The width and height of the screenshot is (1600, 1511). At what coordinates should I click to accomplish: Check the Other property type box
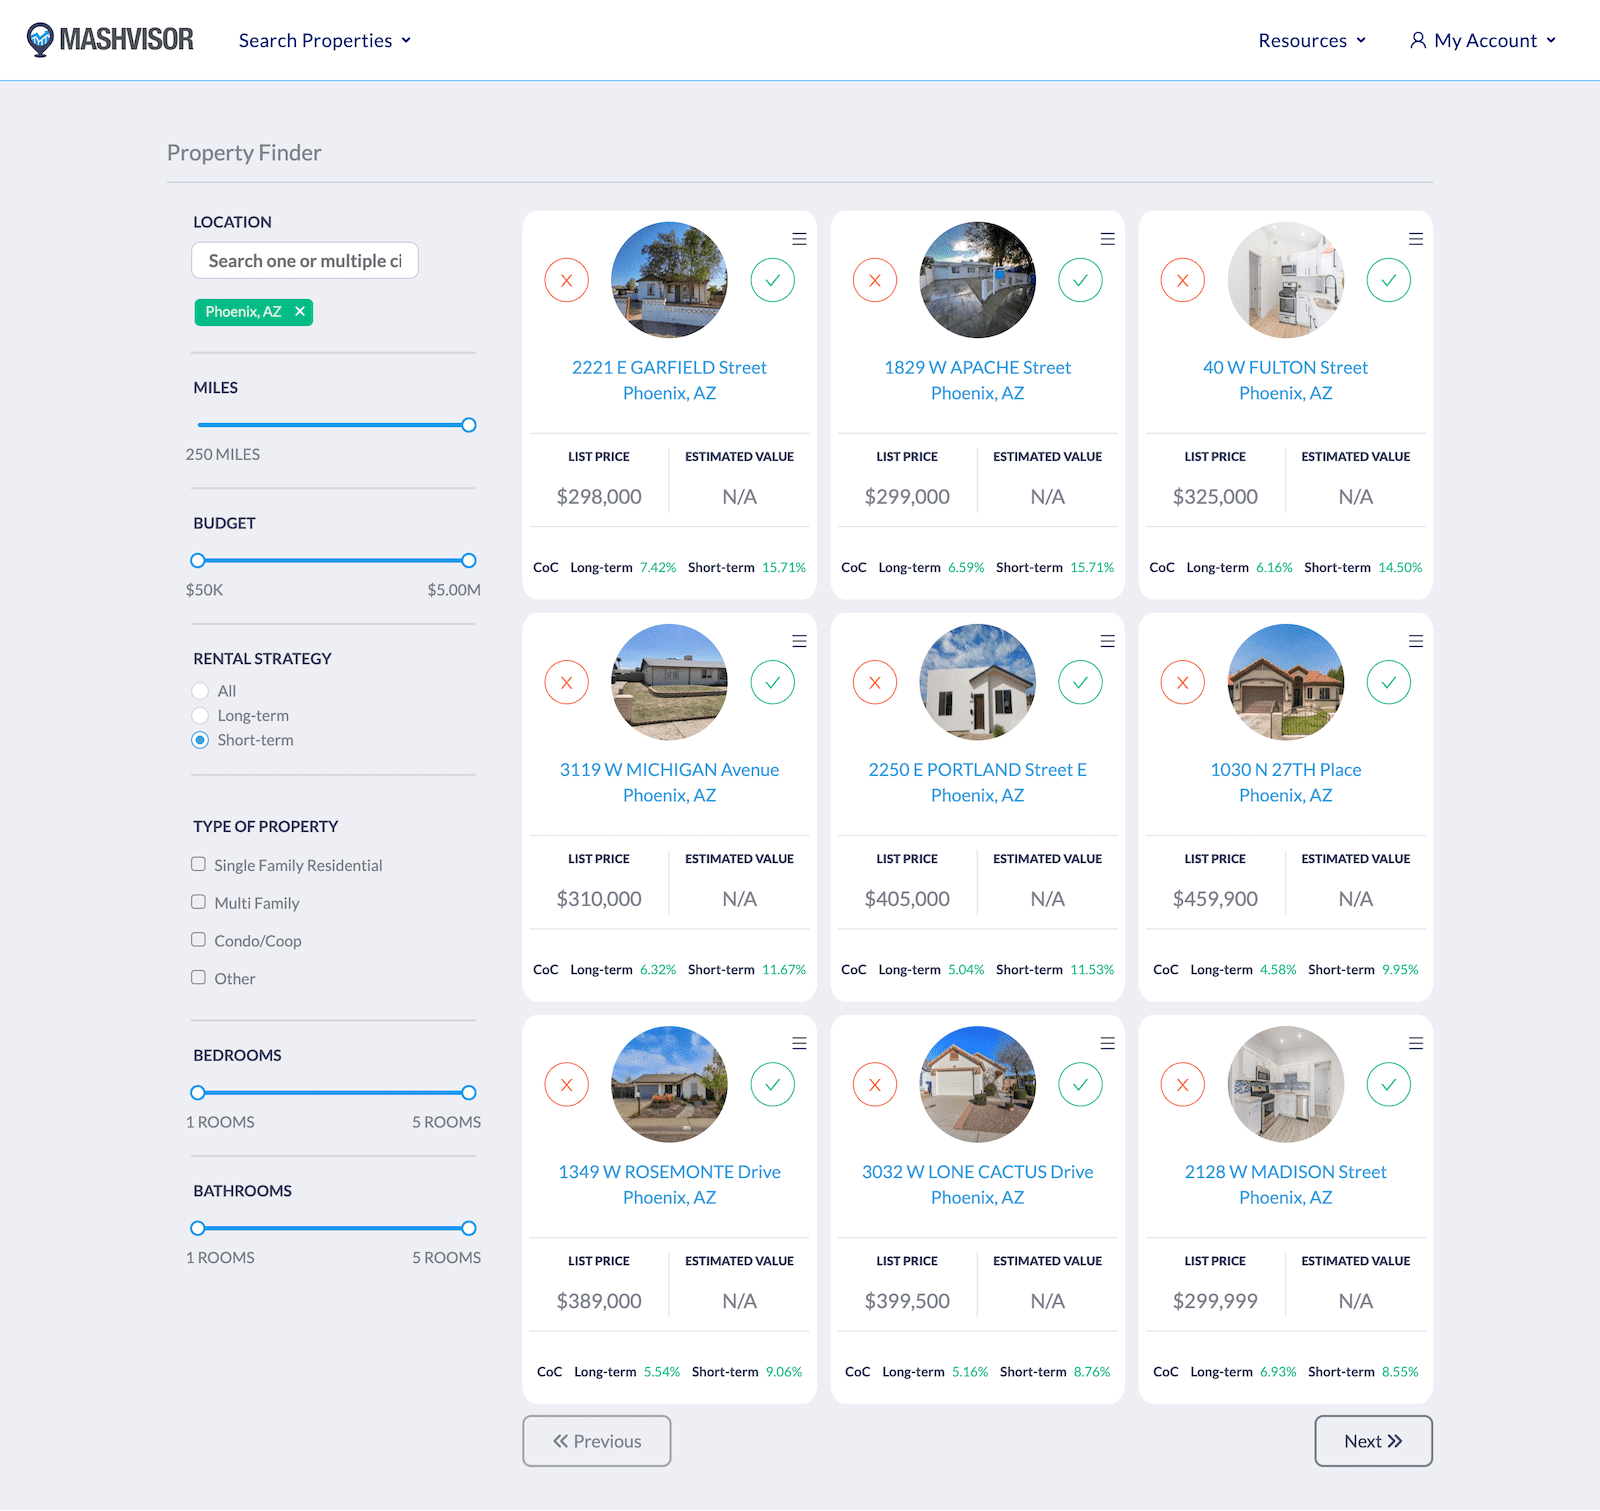tap(199, 978)
